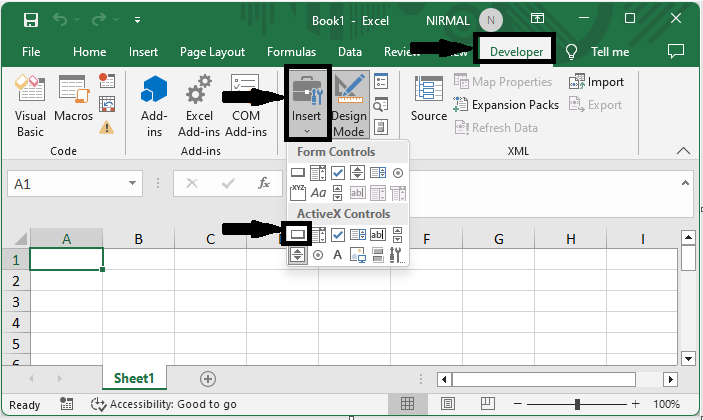Open the Macros dialog

click(74, 99)
